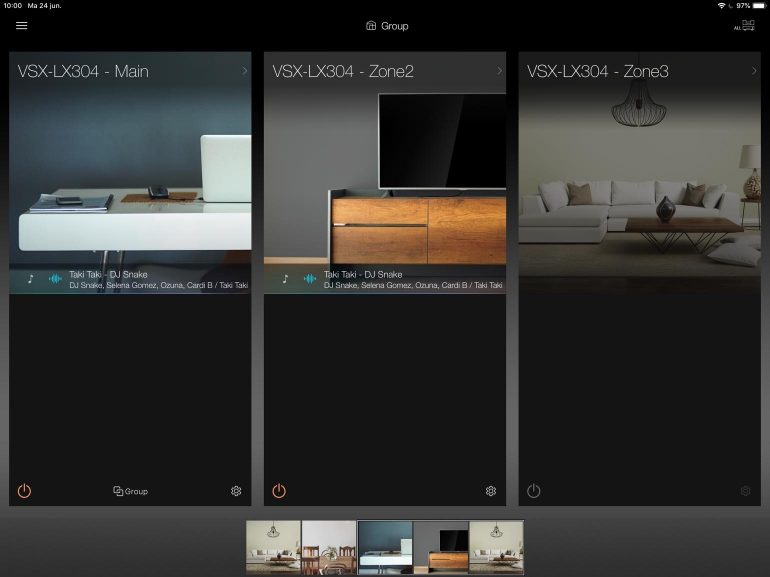Select the Group title at top
The image size is (770, 577).
tap(386, 26)
